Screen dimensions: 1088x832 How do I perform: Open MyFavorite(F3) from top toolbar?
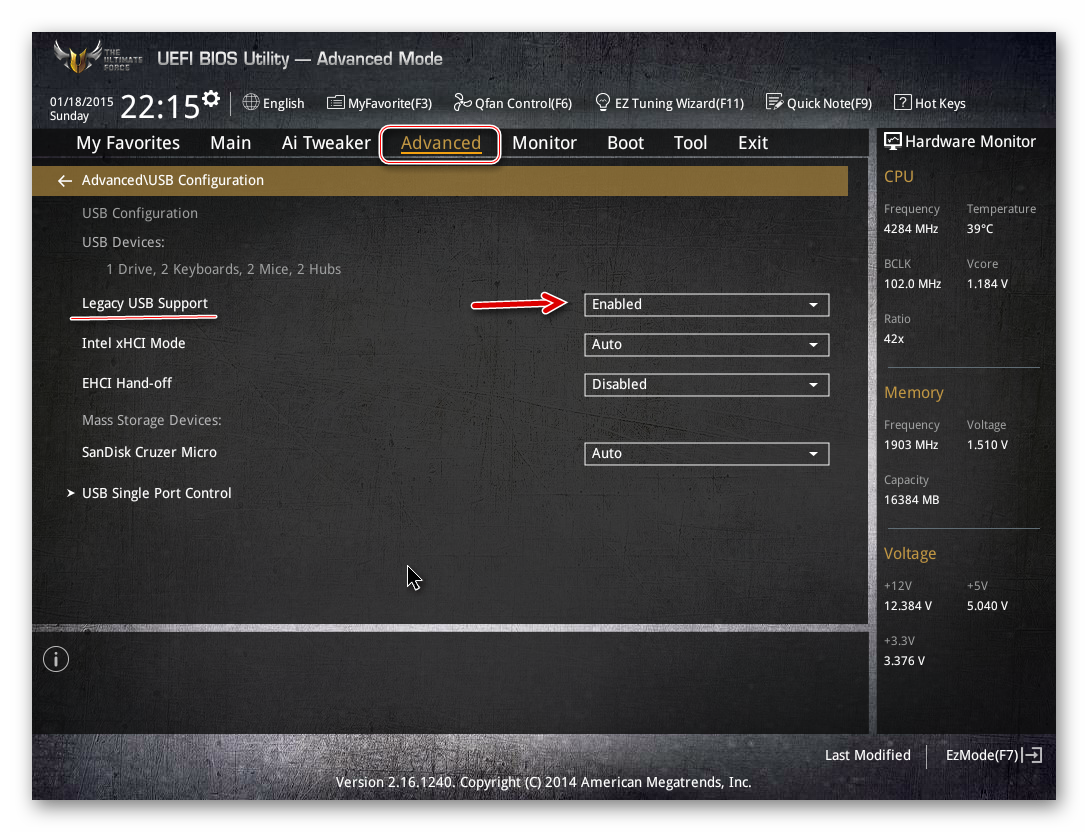click(335, 103)
